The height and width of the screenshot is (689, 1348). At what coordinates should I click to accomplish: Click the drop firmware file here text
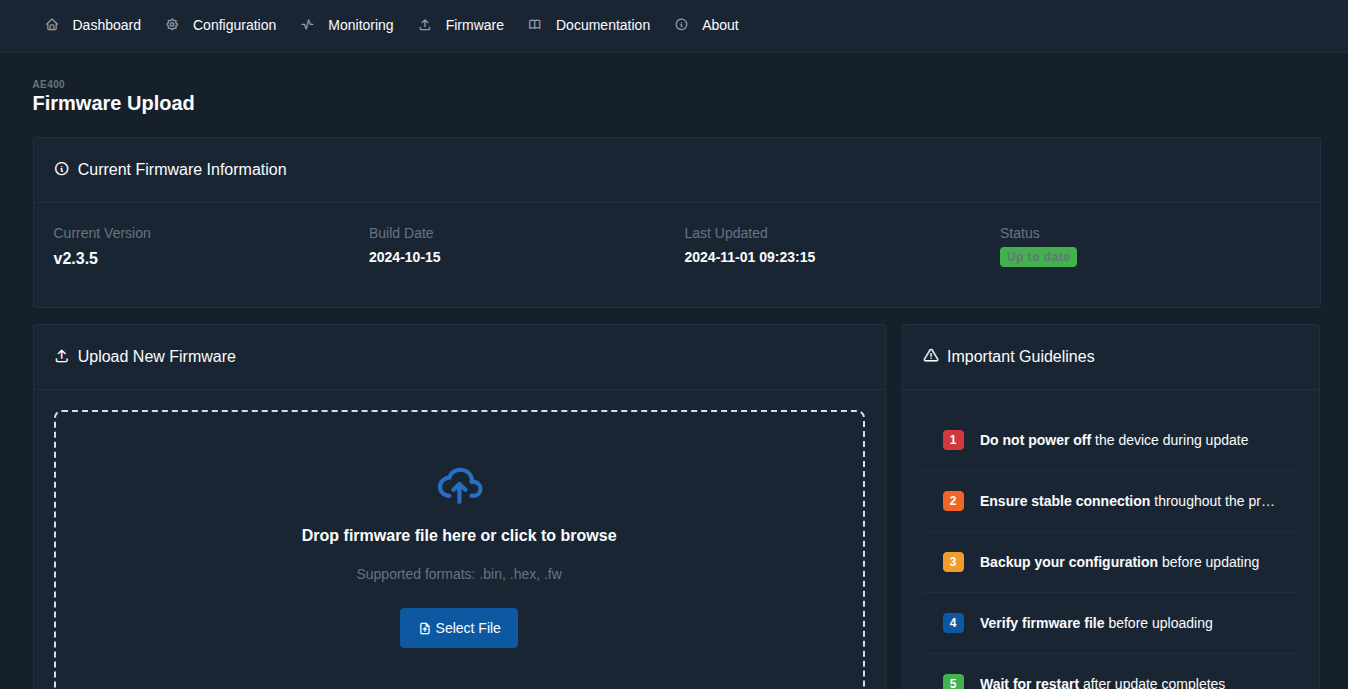[x=459, y=535]
